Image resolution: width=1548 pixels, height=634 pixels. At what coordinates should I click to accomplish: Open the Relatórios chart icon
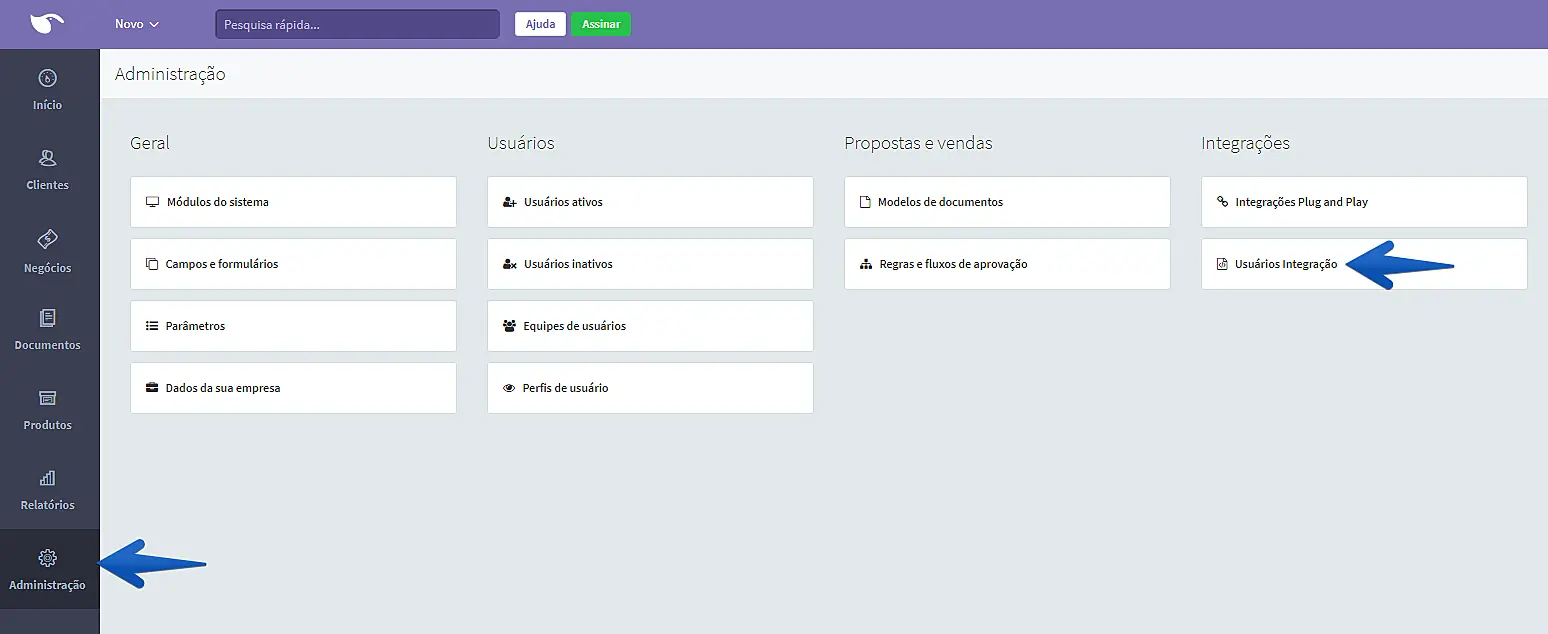[47, 479]
